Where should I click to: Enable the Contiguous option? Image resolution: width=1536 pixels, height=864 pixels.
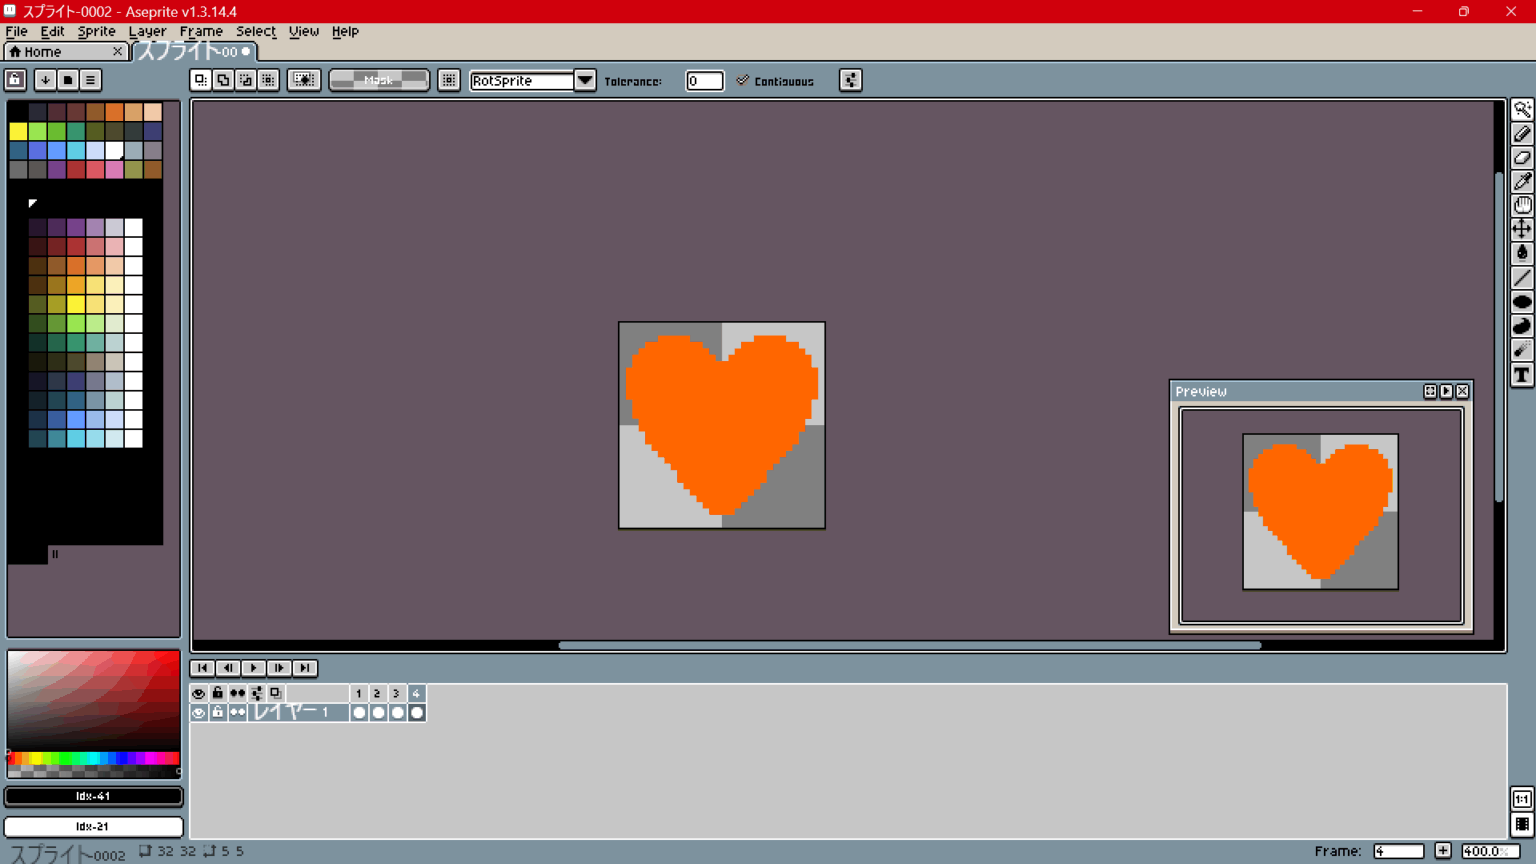[743, 80]
